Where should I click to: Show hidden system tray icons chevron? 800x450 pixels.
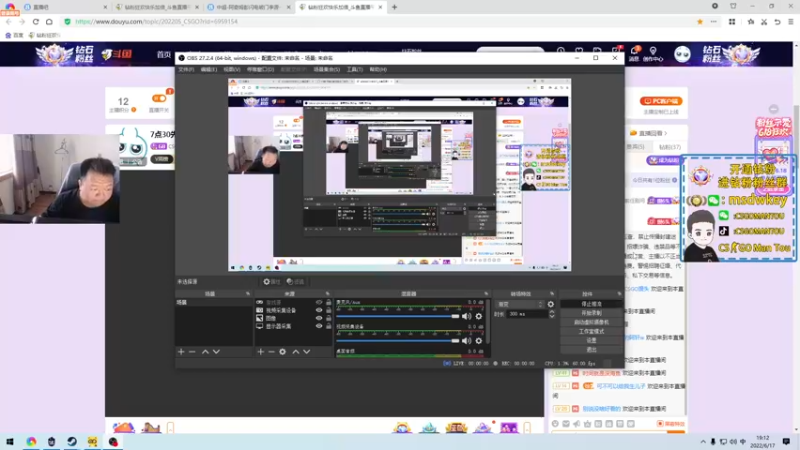pyautogui.click(x=703, y=442)
